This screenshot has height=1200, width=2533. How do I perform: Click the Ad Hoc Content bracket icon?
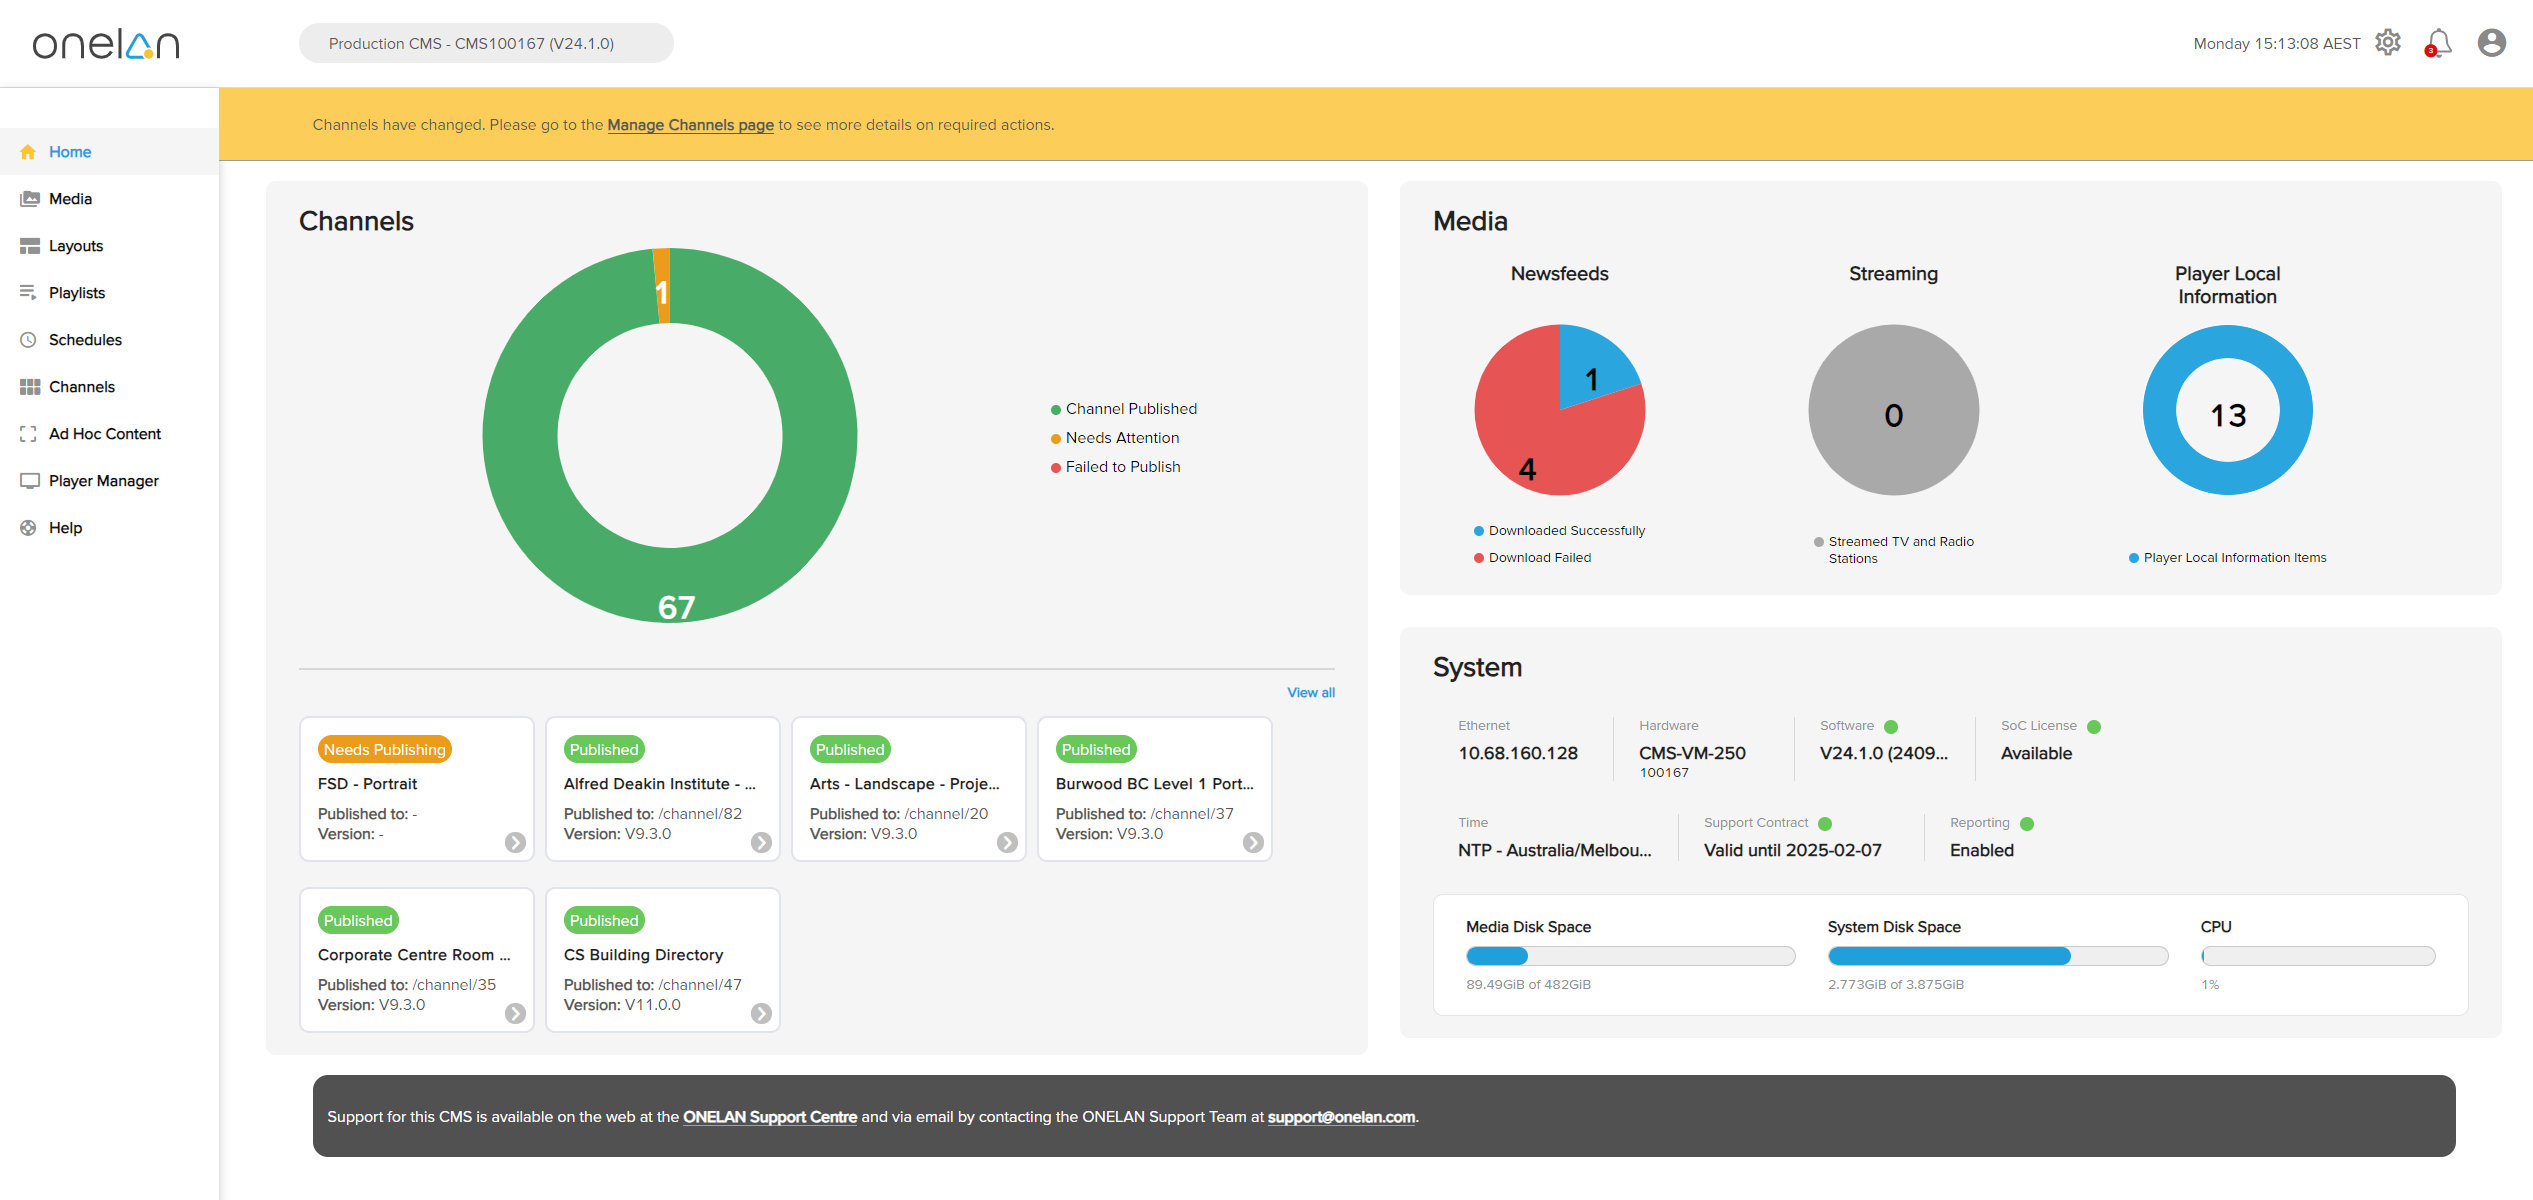click(29, 434)
